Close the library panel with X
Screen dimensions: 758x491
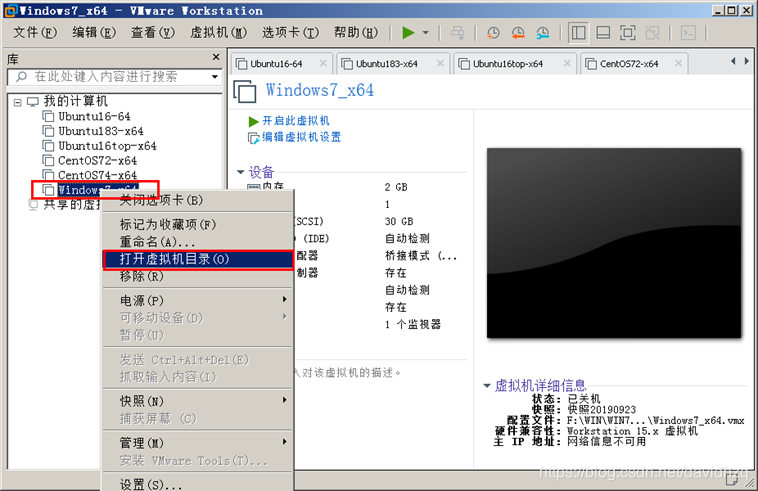[x=215, y=59]
